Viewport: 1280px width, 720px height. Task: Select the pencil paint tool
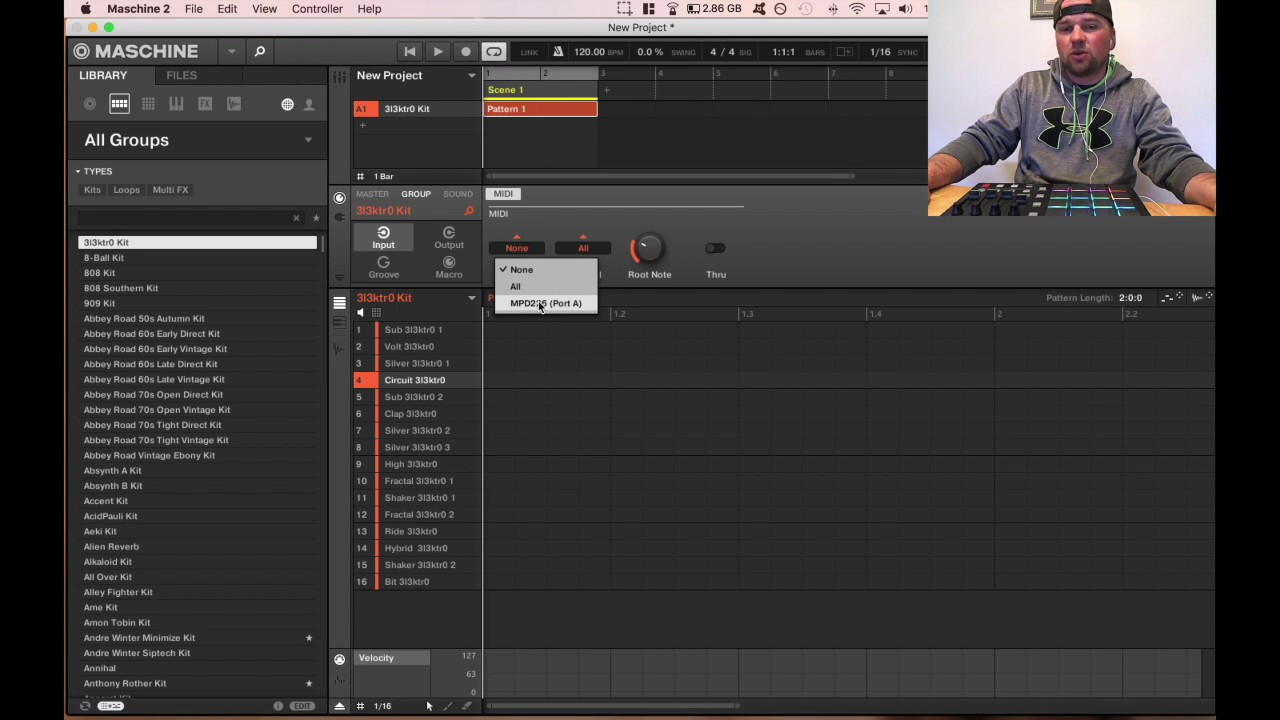[x=448, y=706]
